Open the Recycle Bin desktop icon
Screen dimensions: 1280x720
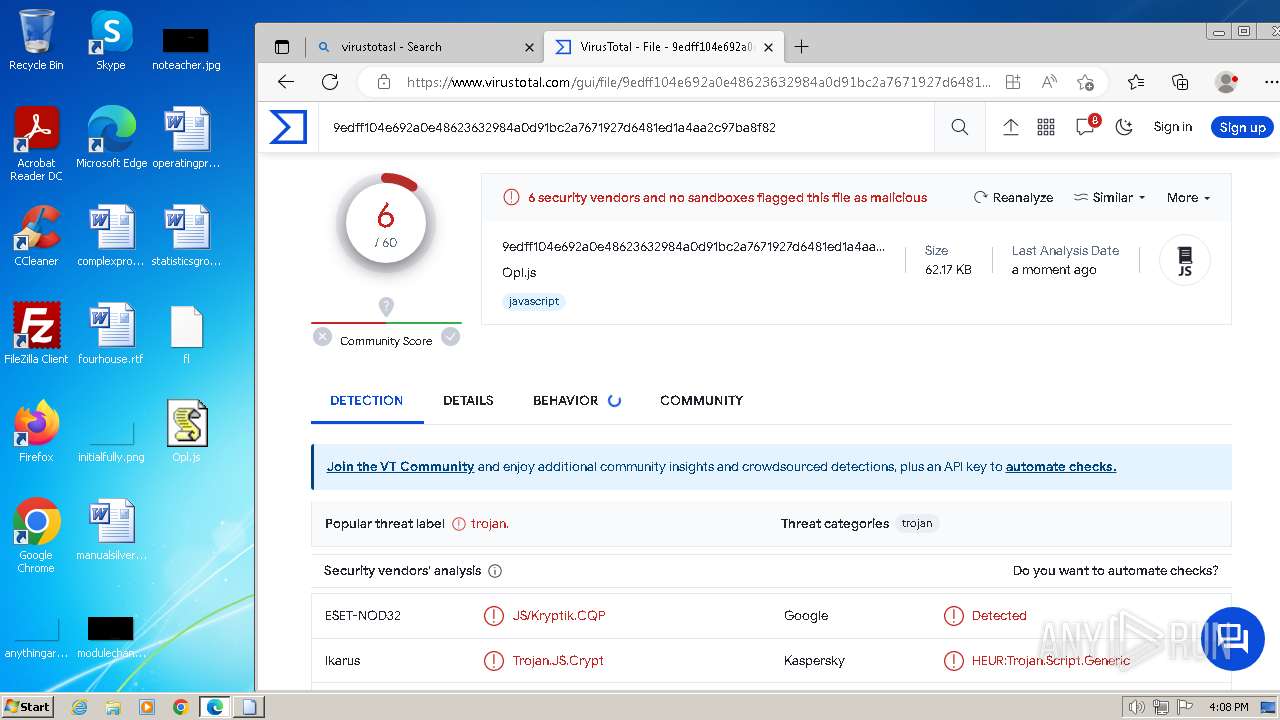(36, 39)
